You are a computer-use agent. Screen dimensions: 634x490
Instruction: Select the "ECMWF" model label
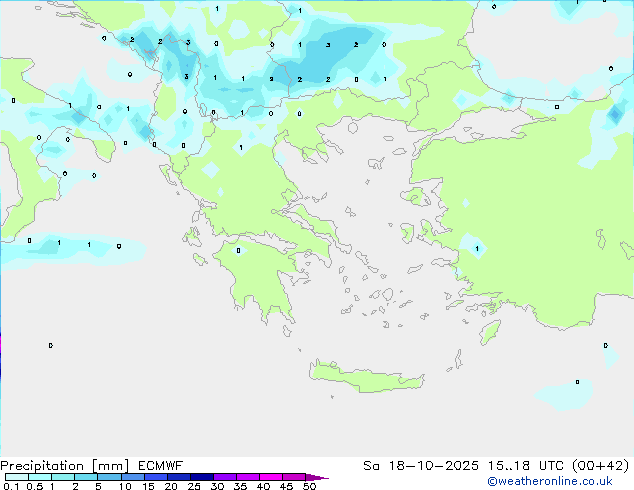click(x=161, y=466)
